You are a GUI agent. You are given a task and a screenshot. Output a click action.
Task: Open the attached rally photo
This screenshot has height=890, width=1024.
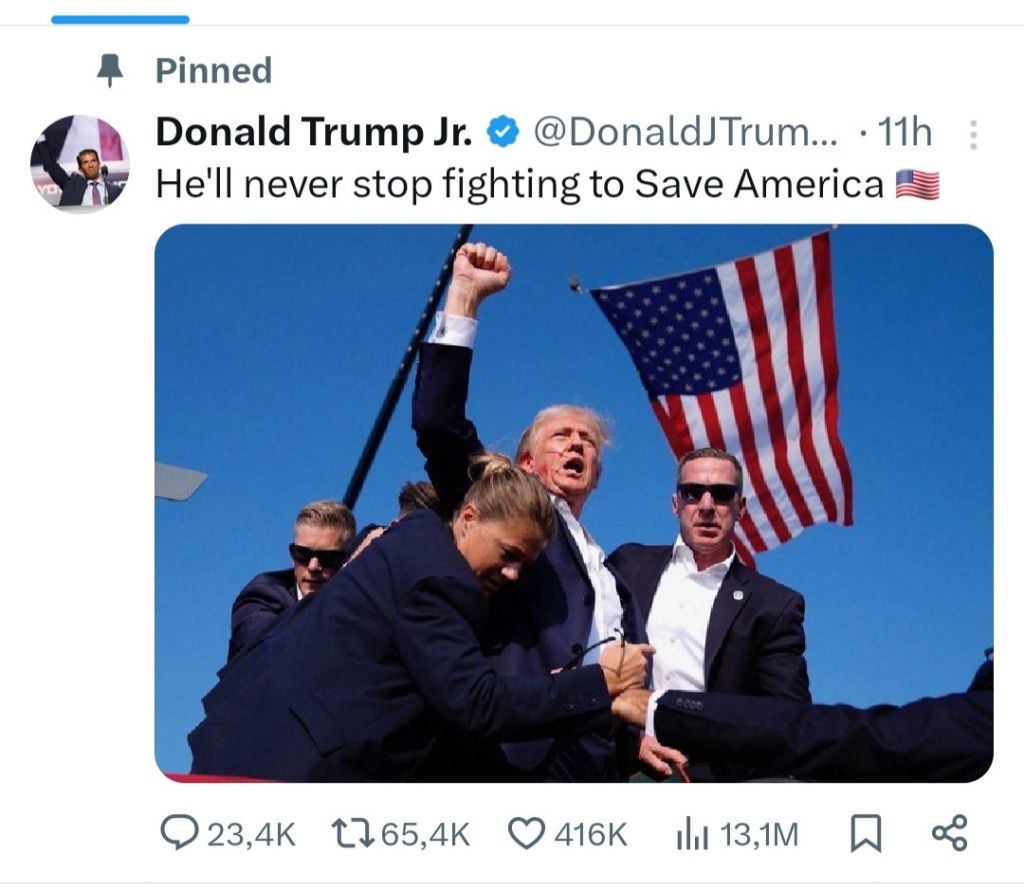[x=574, y=503]
